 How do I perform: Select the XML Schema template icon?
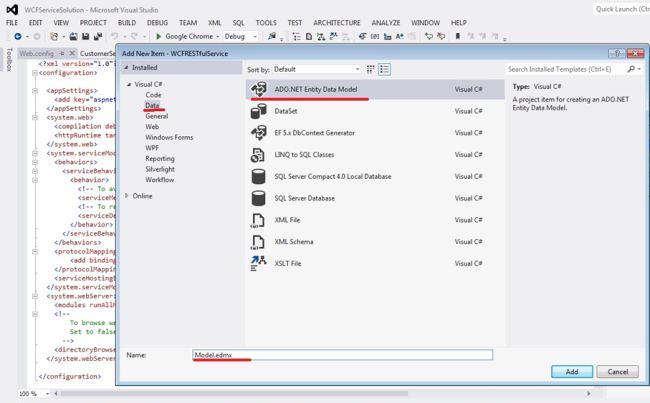point(258,242)
